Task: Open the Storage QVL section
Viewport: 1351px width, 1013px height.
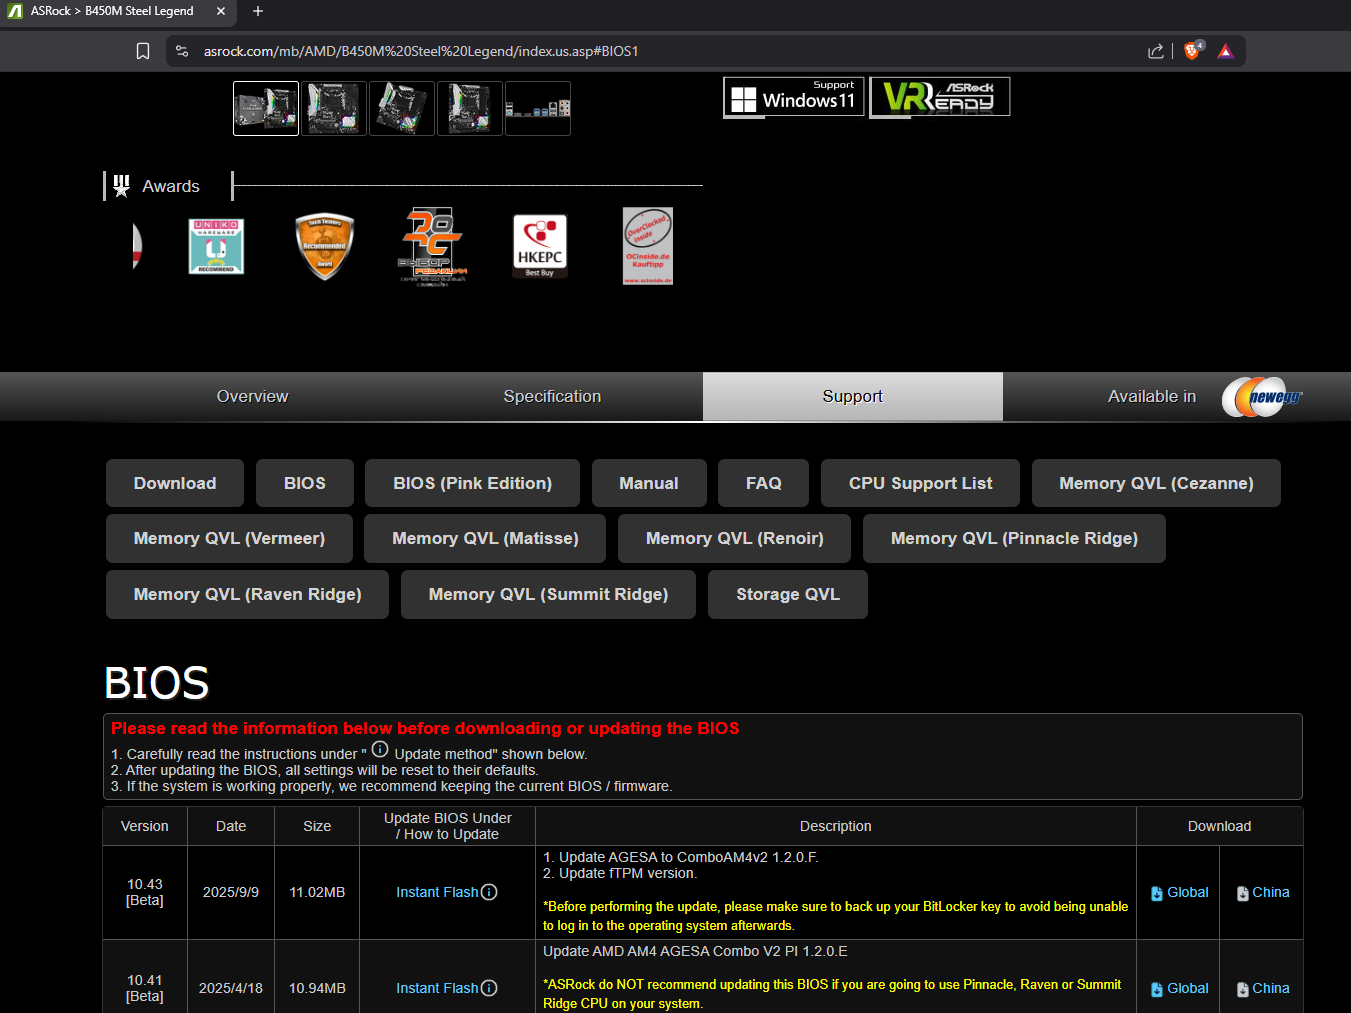Action: pyautogui.click(x=788, y=594)
